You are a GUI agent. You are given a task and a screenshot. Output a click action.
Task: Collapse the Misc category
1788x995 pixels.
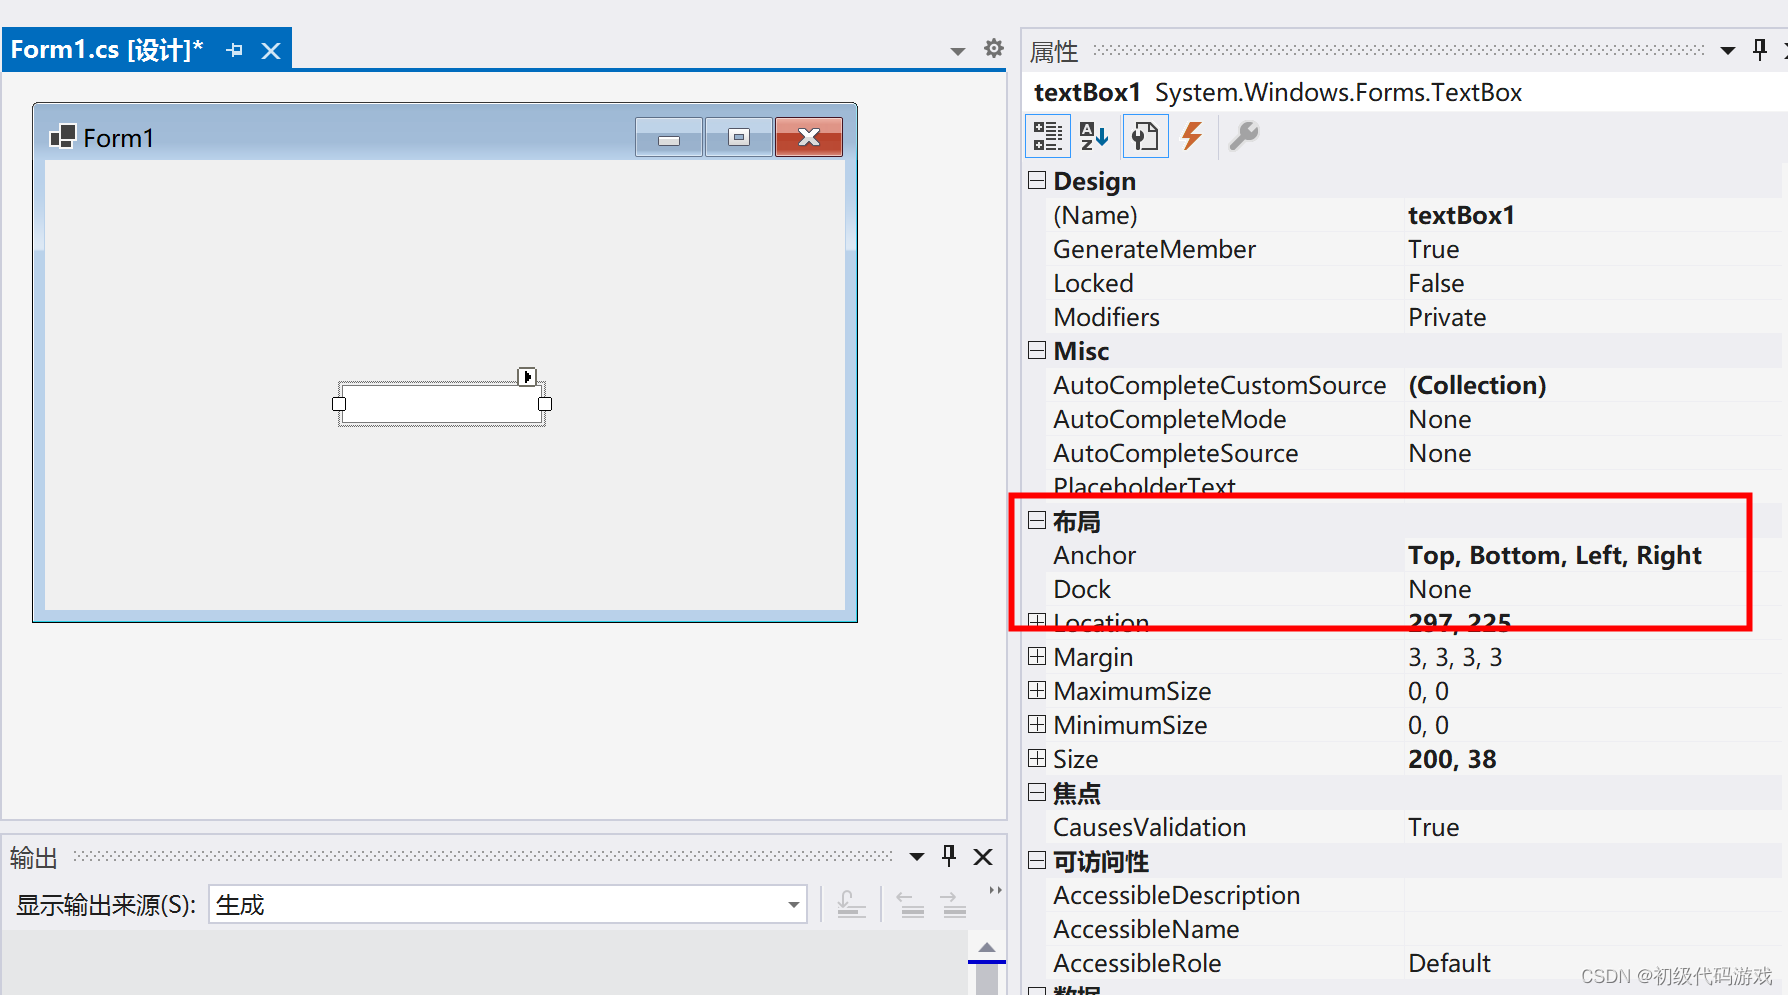(1037, 350)
